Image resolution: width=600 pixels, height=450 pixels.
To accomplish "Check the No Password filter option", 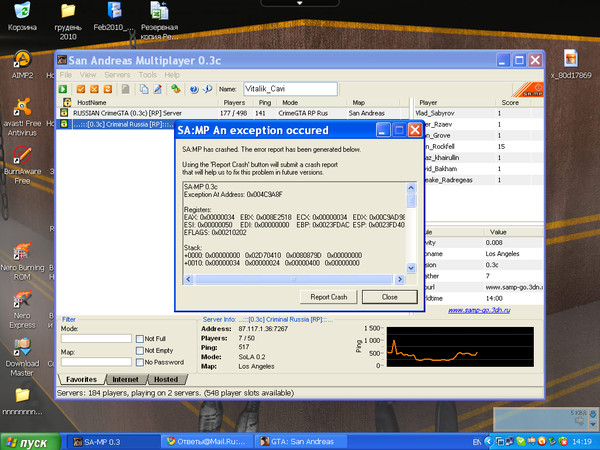I will (x=140, y=363).
